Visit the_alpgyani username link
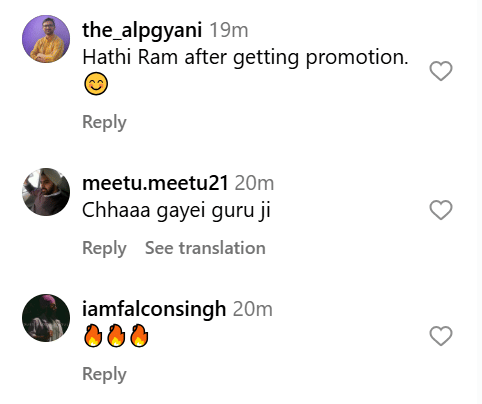The height and width of the screenshot is (404, 482). (x=142, y=30)
